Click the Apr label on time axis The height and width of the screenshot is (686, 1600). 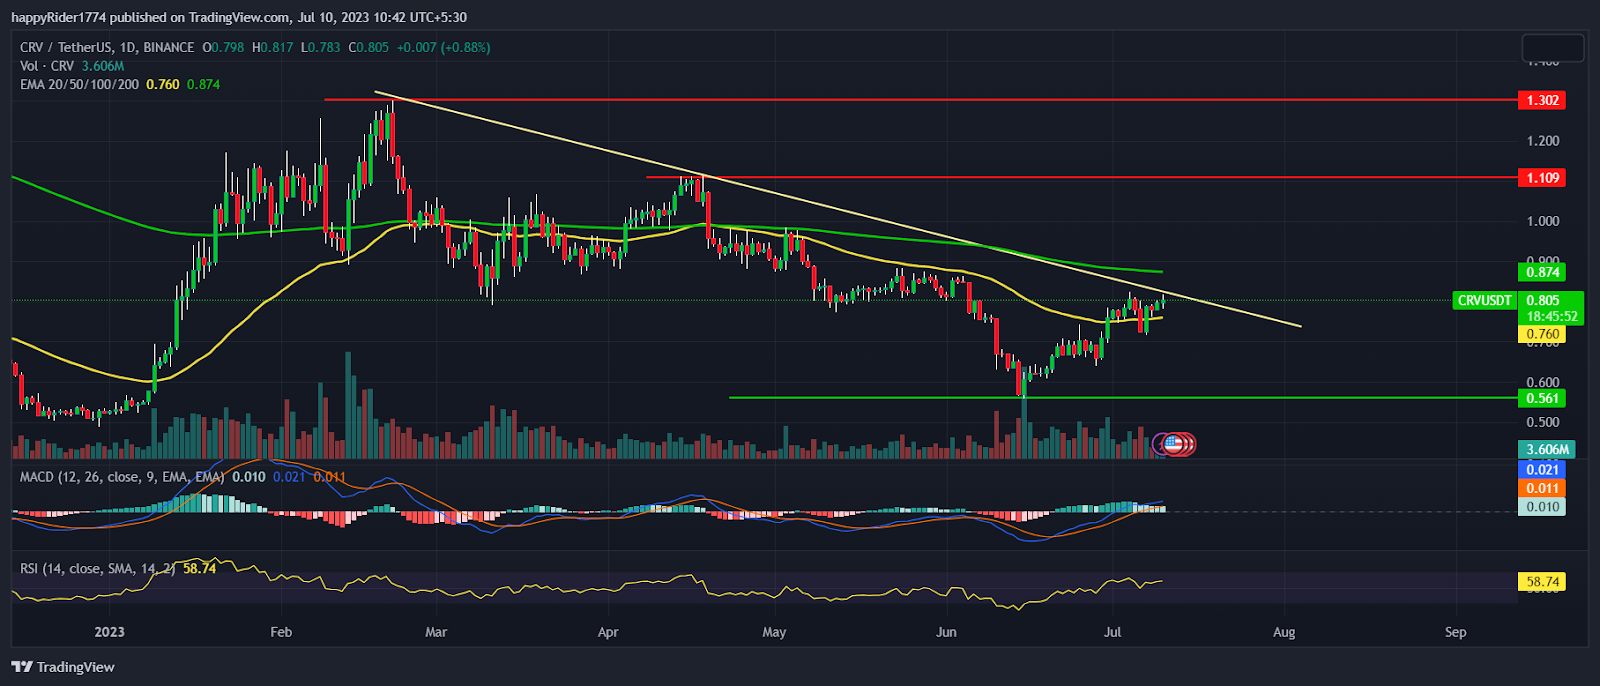[x=608, y=632]
